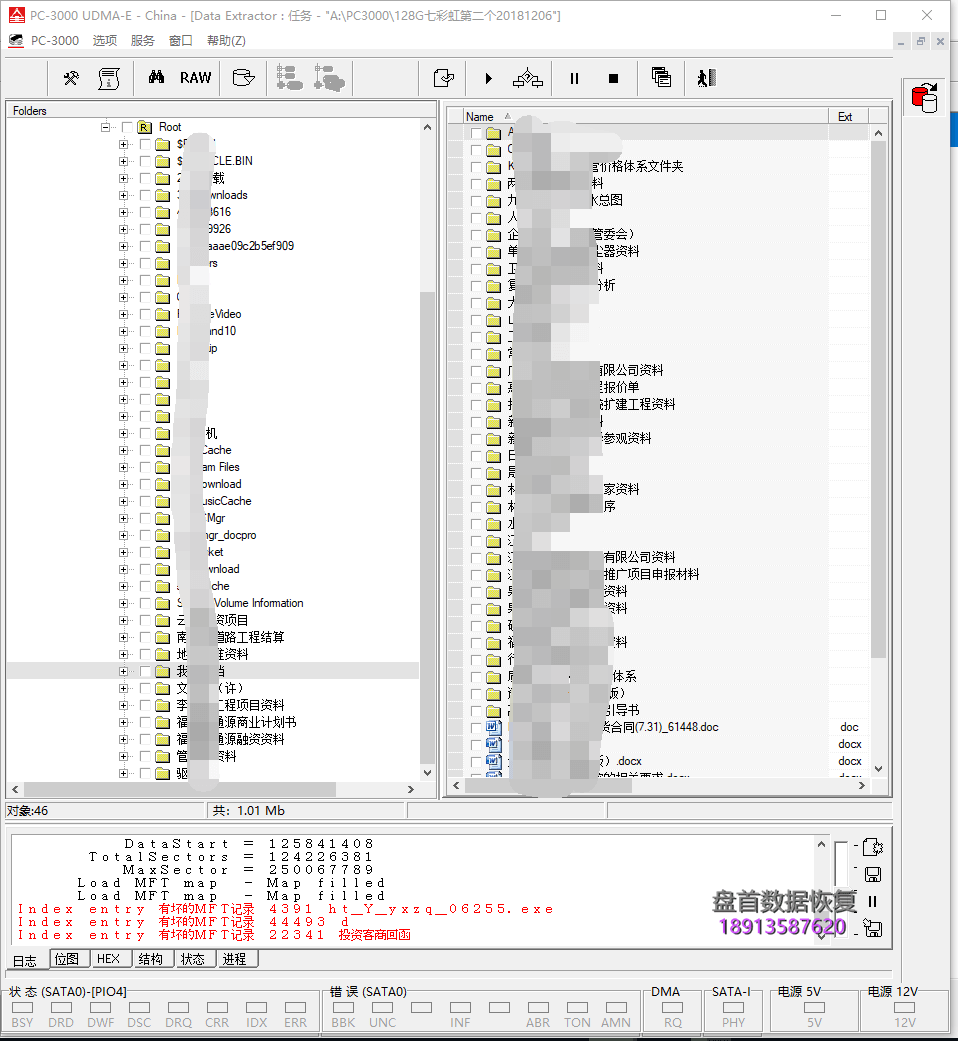This screenshot has height=1041, width=958.
Task: Click the disk image toolbar icon
Action: (x=244, y=78)
